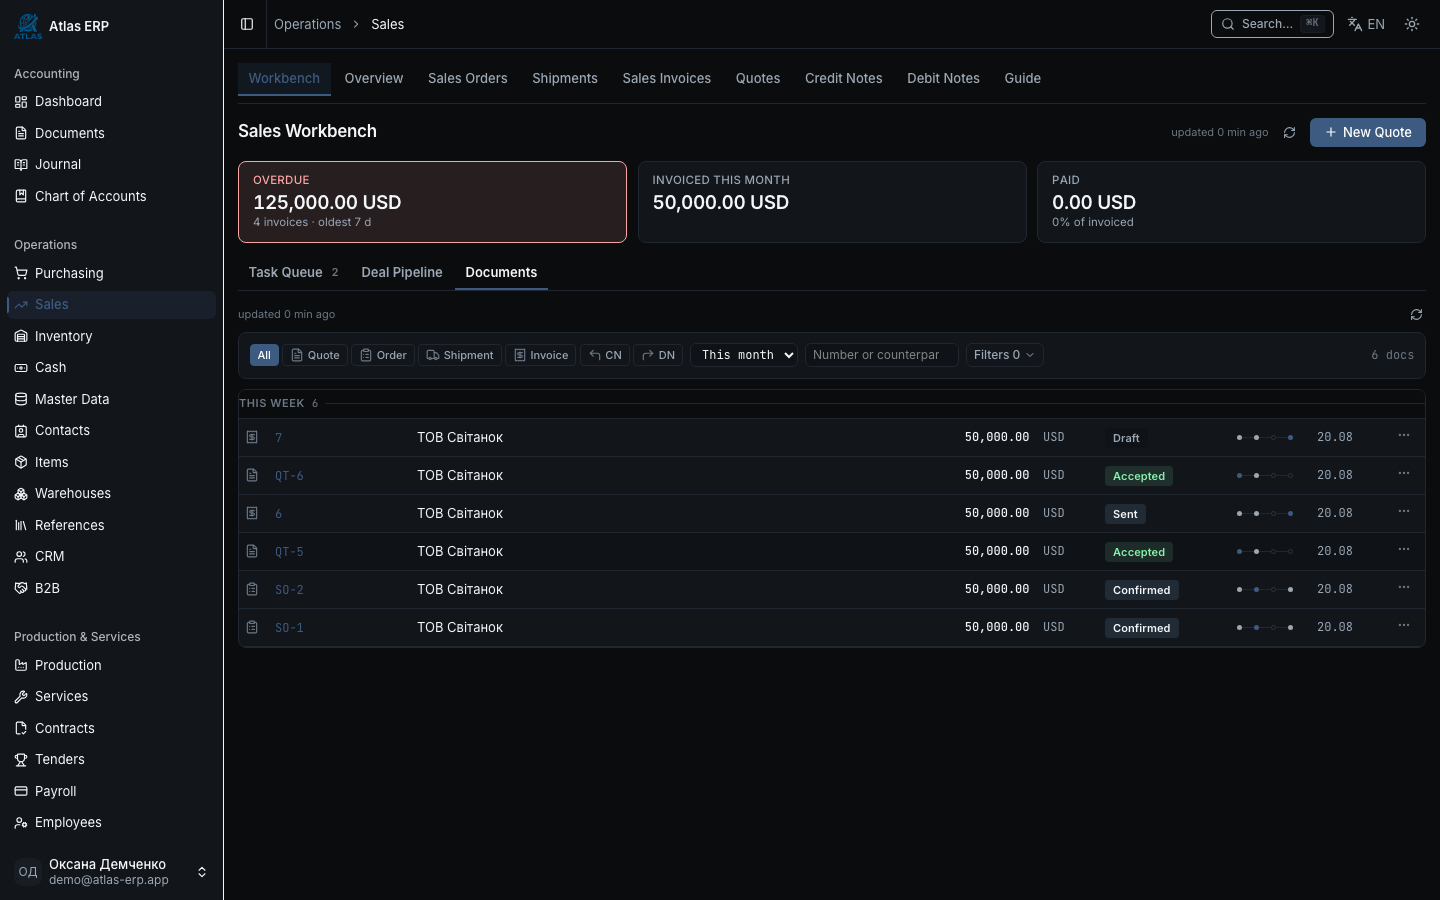1440x900 pixels.
Task: Open the Search box
Action: (x=1272, y=24)
